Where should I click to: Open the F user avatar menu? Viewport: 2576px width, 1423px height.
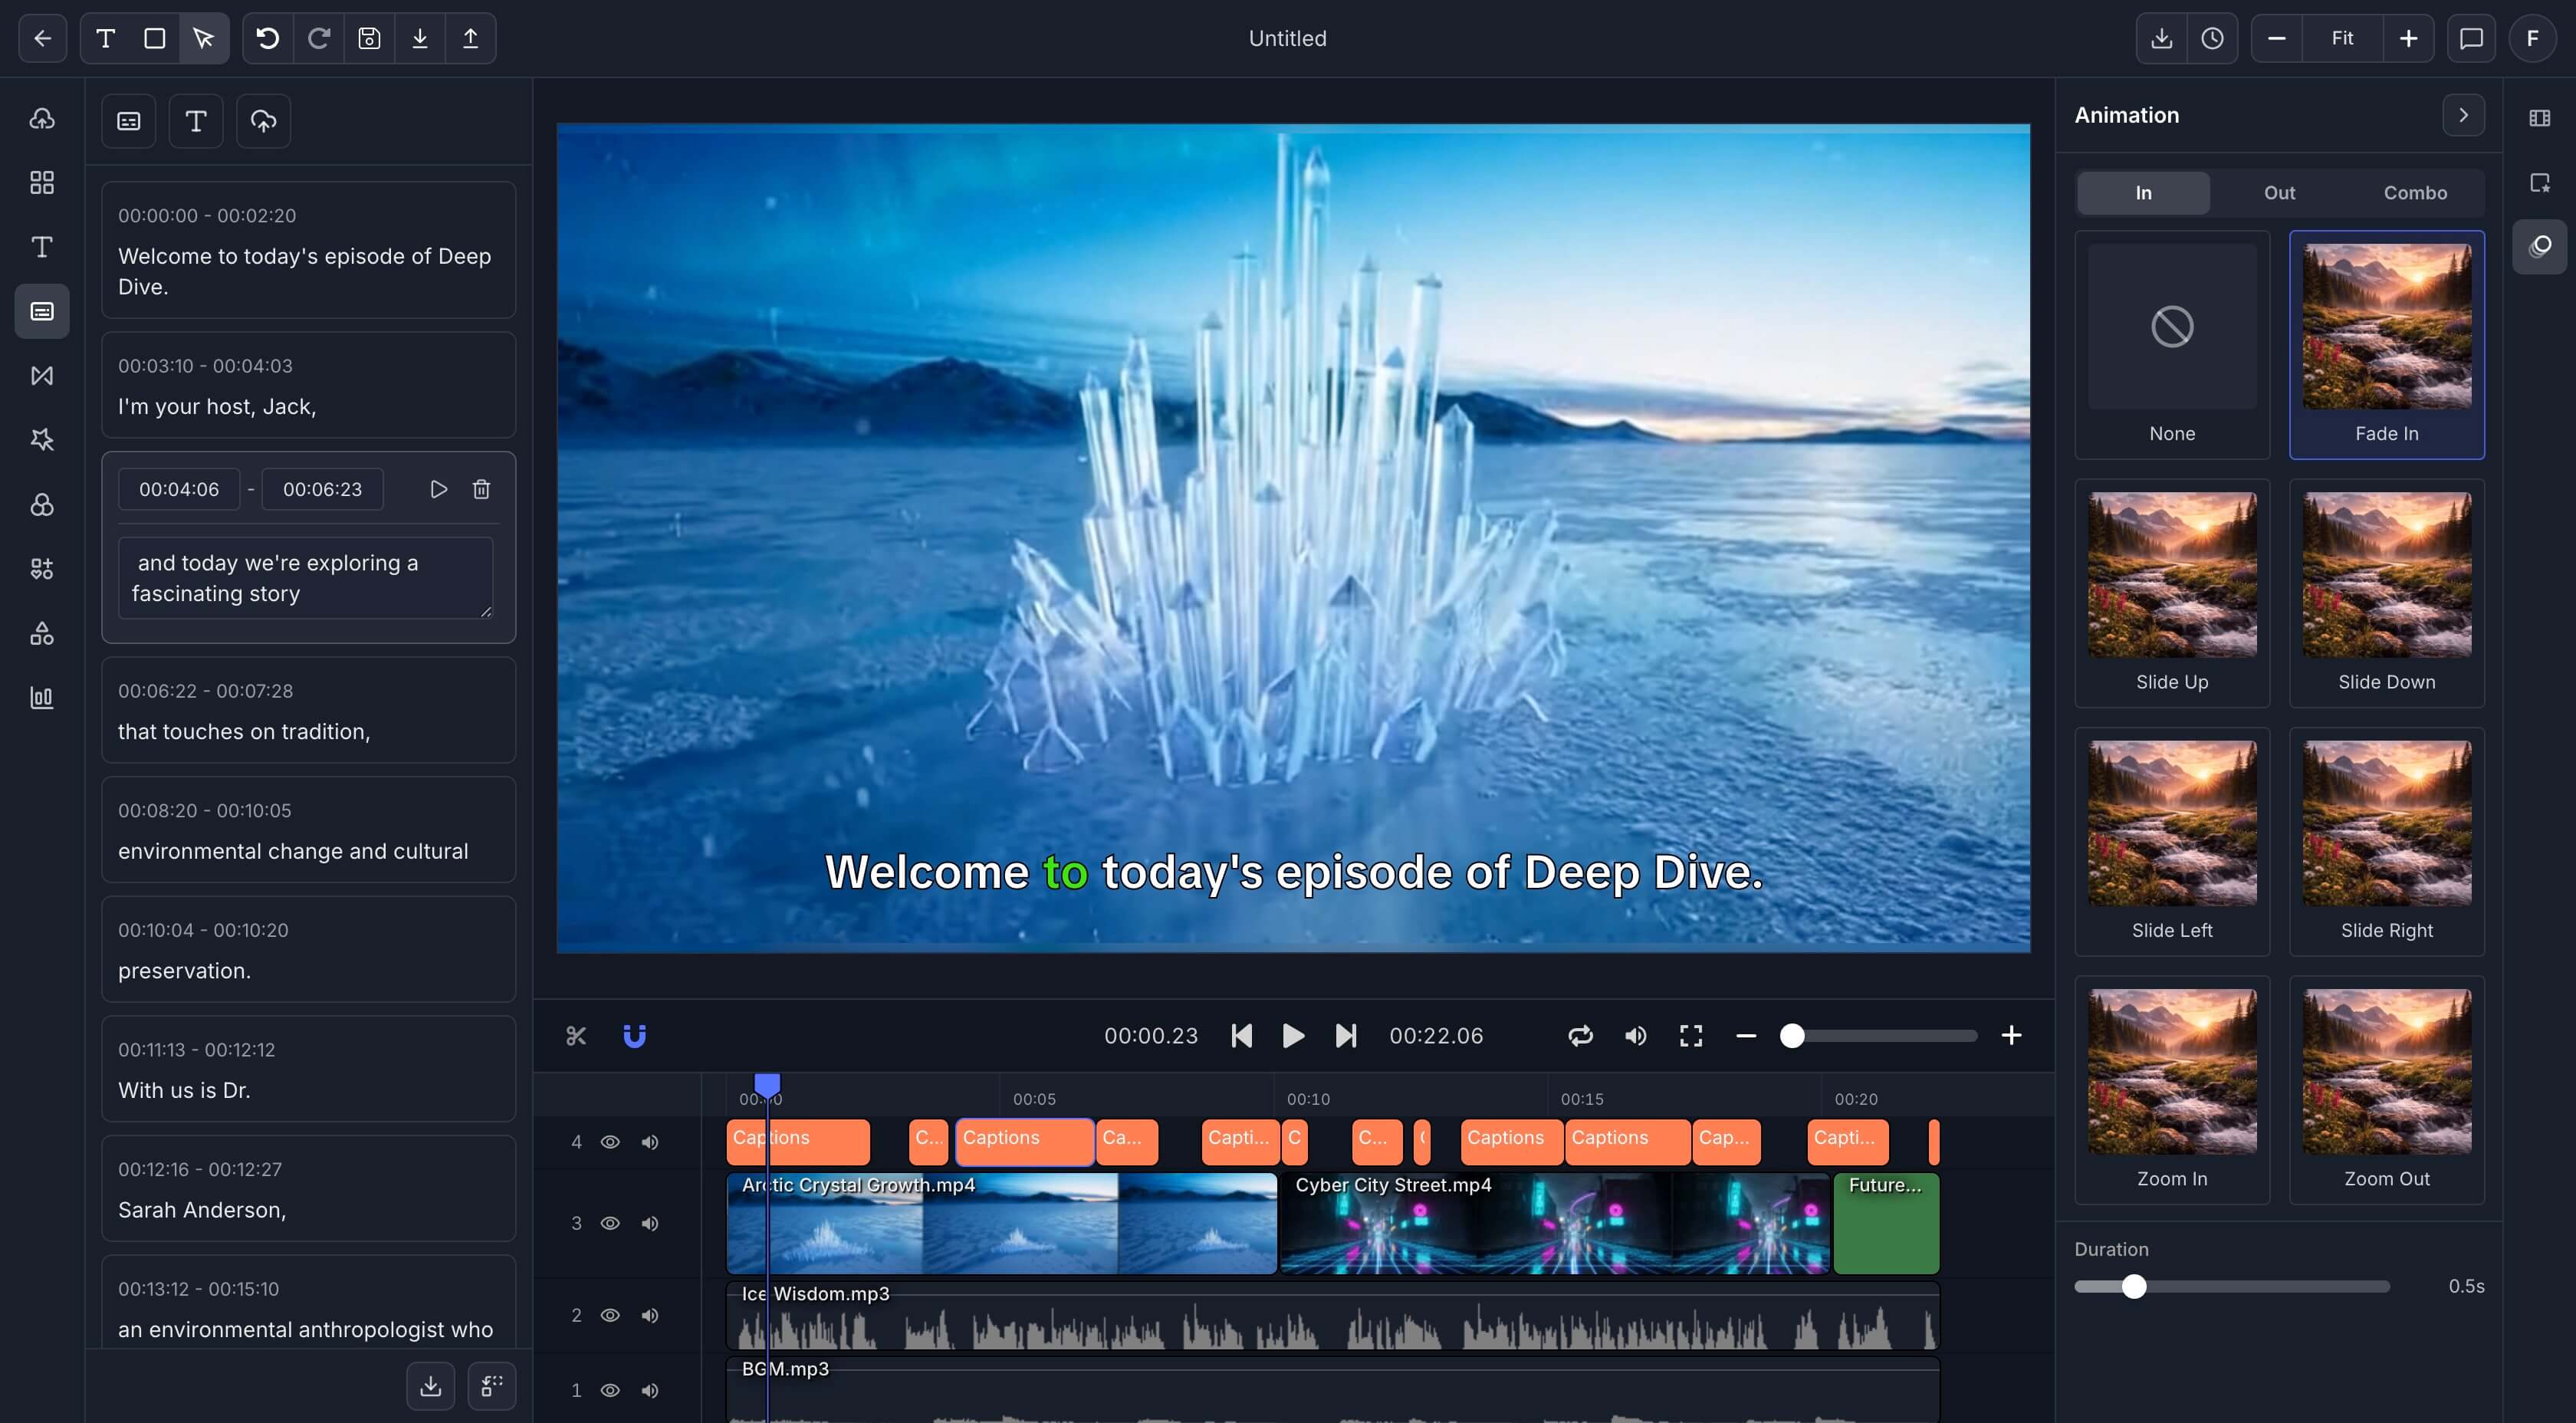(2532, 38)
